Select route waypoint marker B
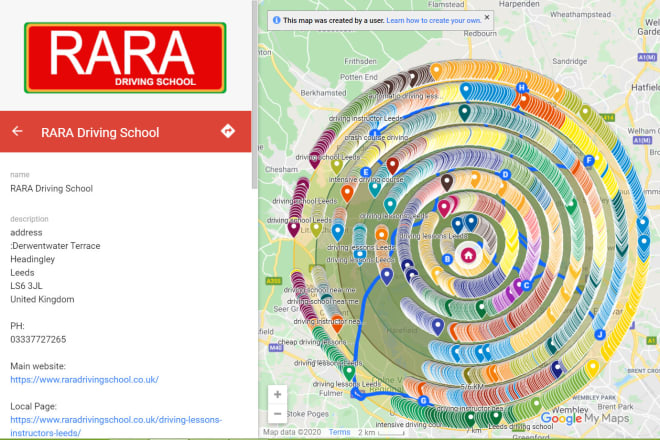 447,259
